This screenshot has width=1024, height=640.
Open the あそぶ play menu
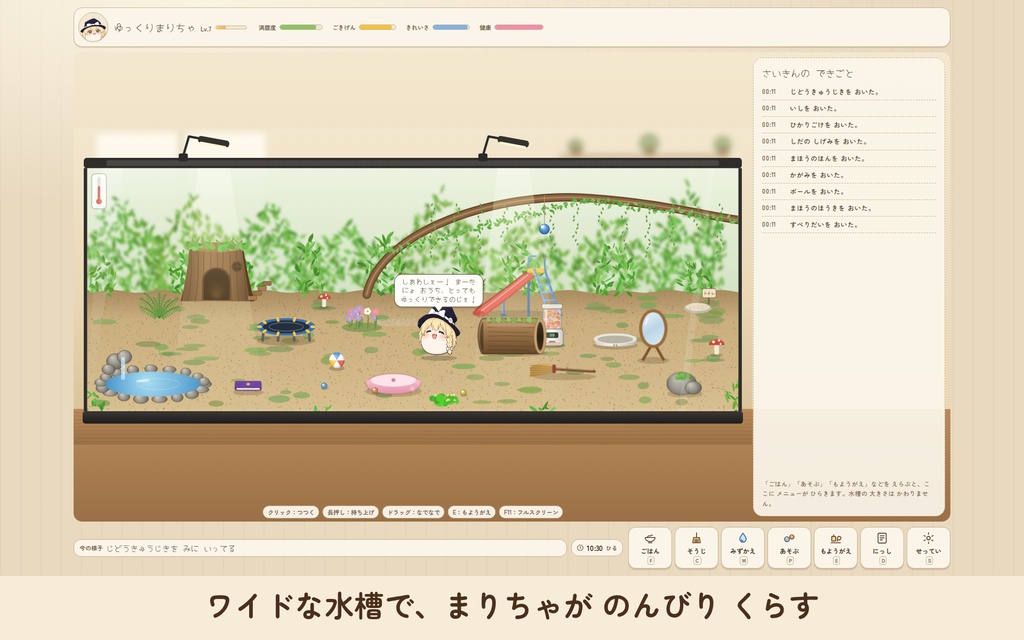click(789, 548)
